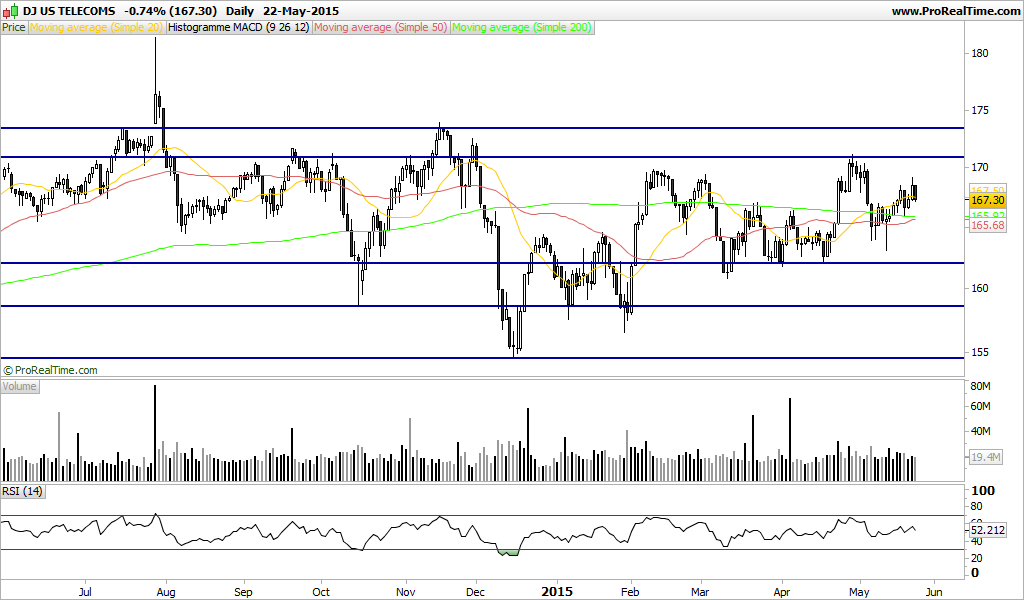Open Histogramme MACD (9 26 12) label
The image size is (1024, 600).
click(x=239, y=27)
